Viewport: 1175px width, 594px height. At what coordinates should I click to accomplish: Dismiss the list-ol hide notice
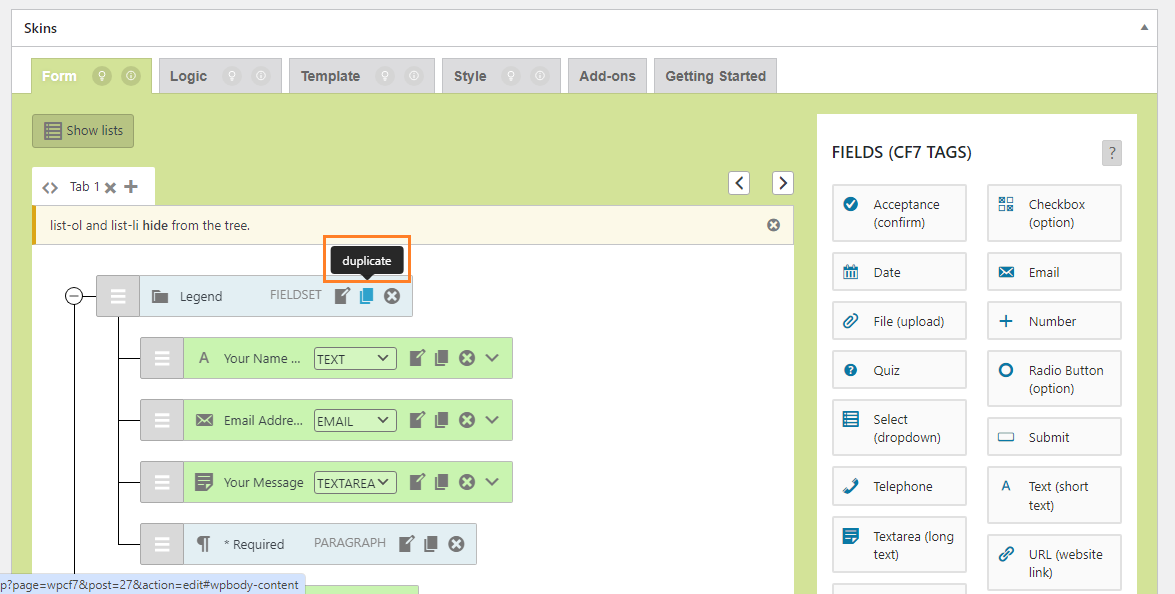coord(773,225)
